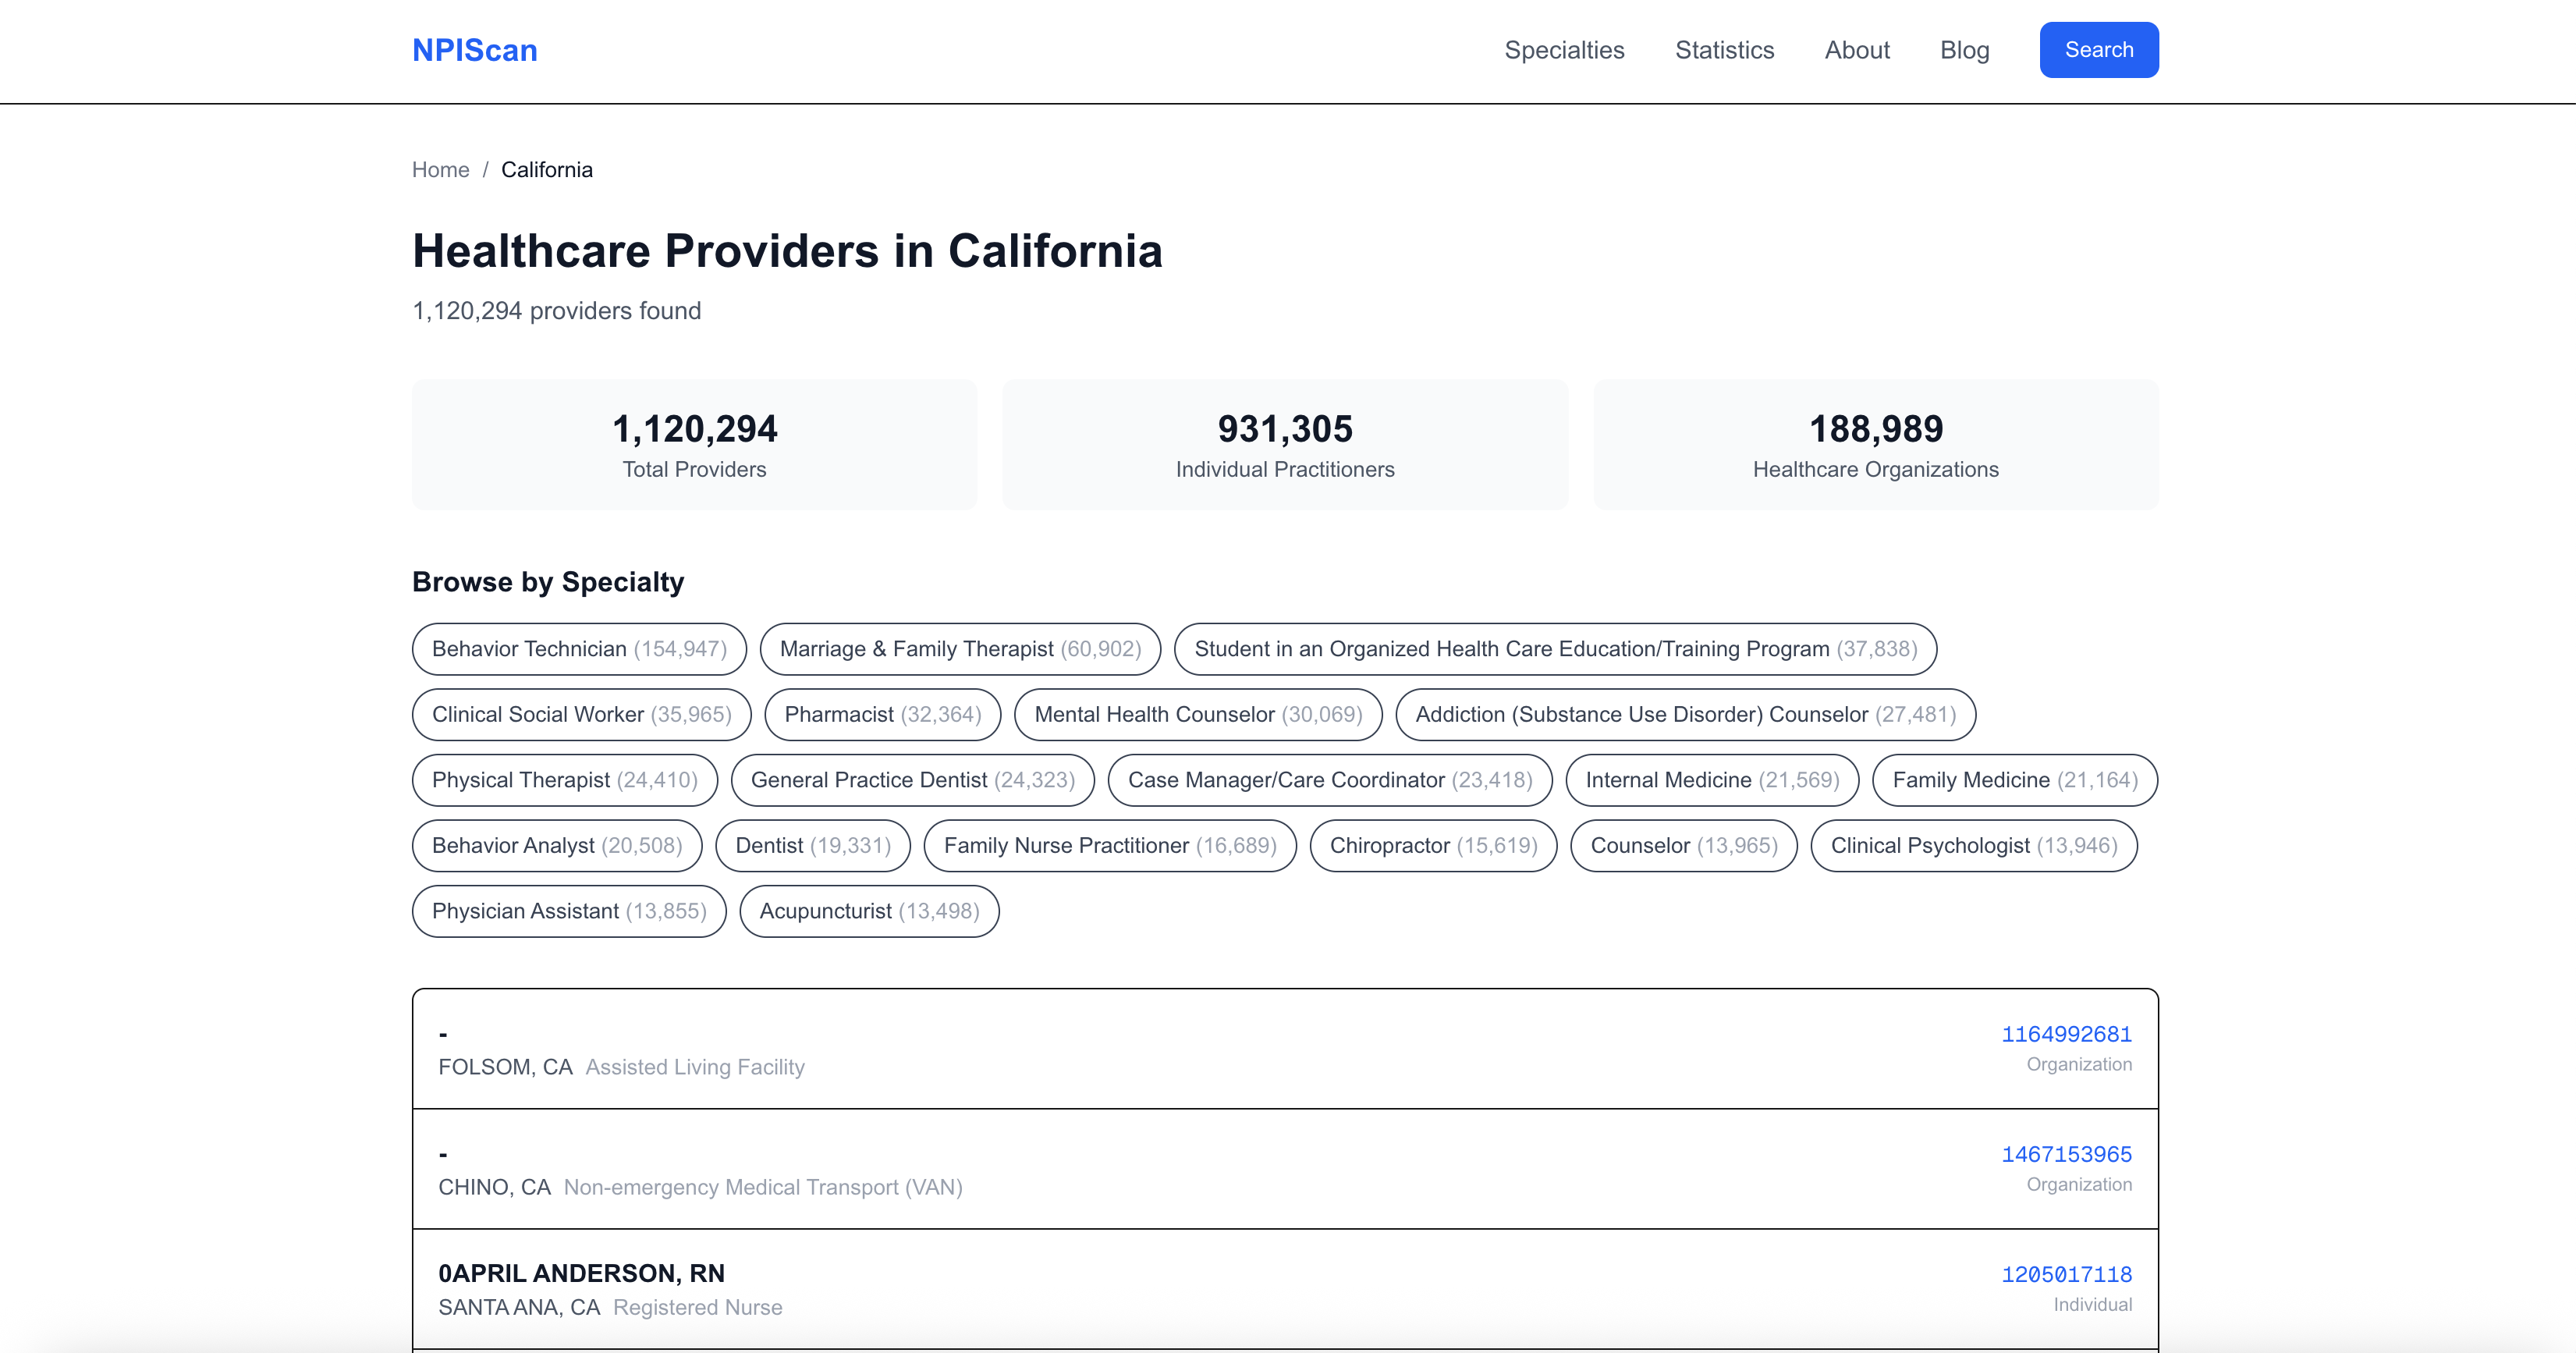The height and width of the screenshot is (1353, 2576).
Task: Choose Marriage & Family Therapist specialty
Action: point(959,649)
